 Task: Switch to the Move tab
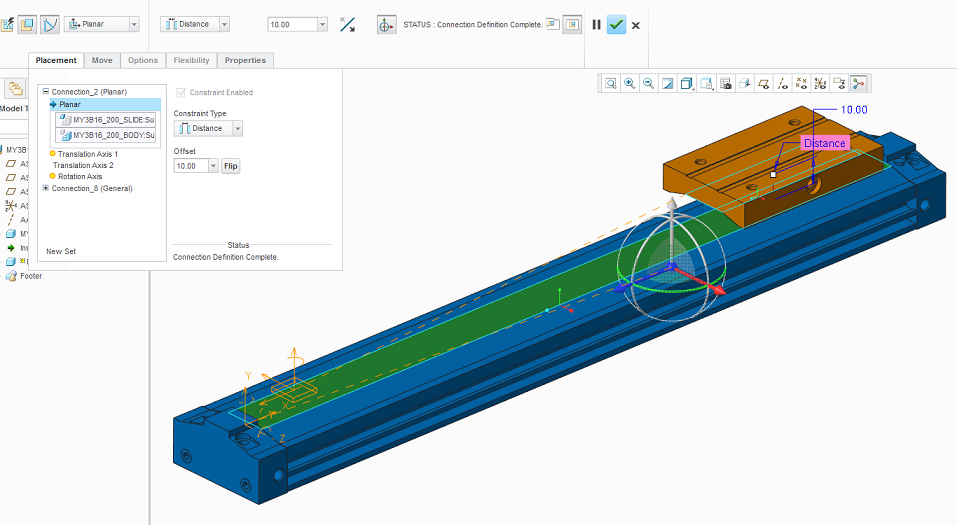(x=102, y=60)
